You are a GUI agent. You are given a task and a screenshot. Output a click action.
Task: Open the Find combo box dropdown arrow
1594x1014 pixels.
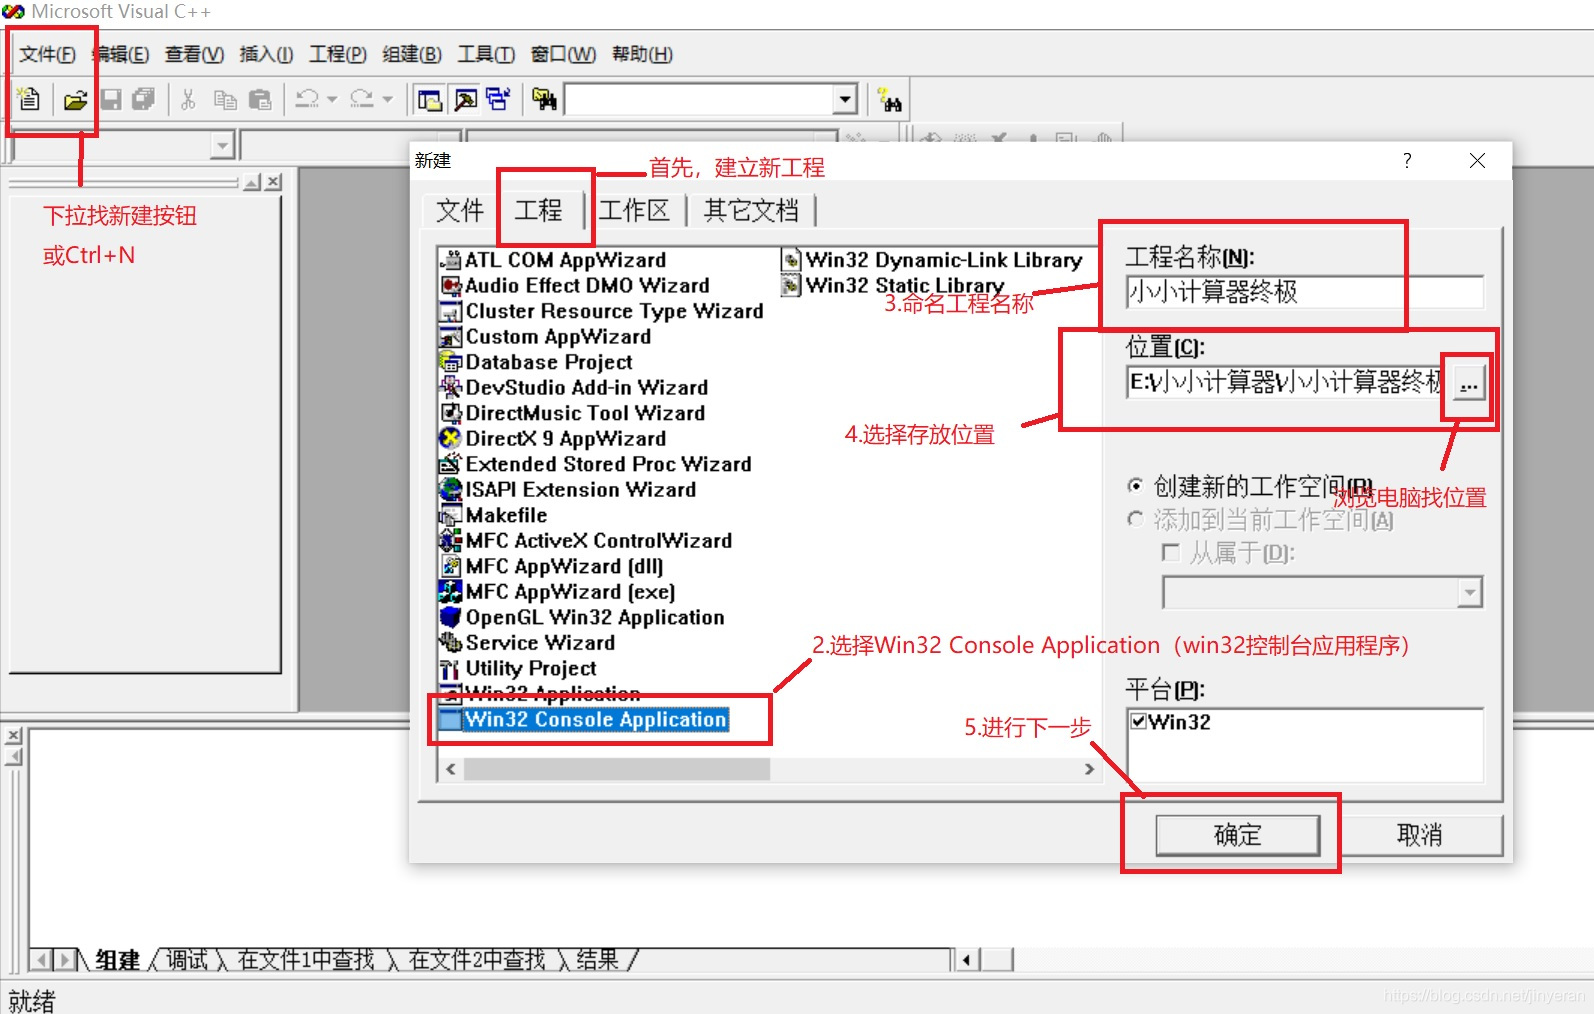846,99
